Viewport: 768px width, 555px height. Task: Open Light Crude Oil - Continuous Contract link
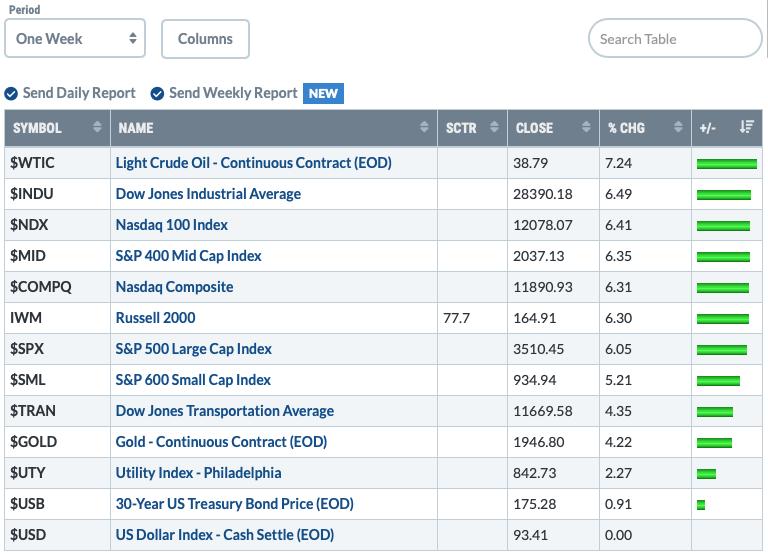(254, 163)
